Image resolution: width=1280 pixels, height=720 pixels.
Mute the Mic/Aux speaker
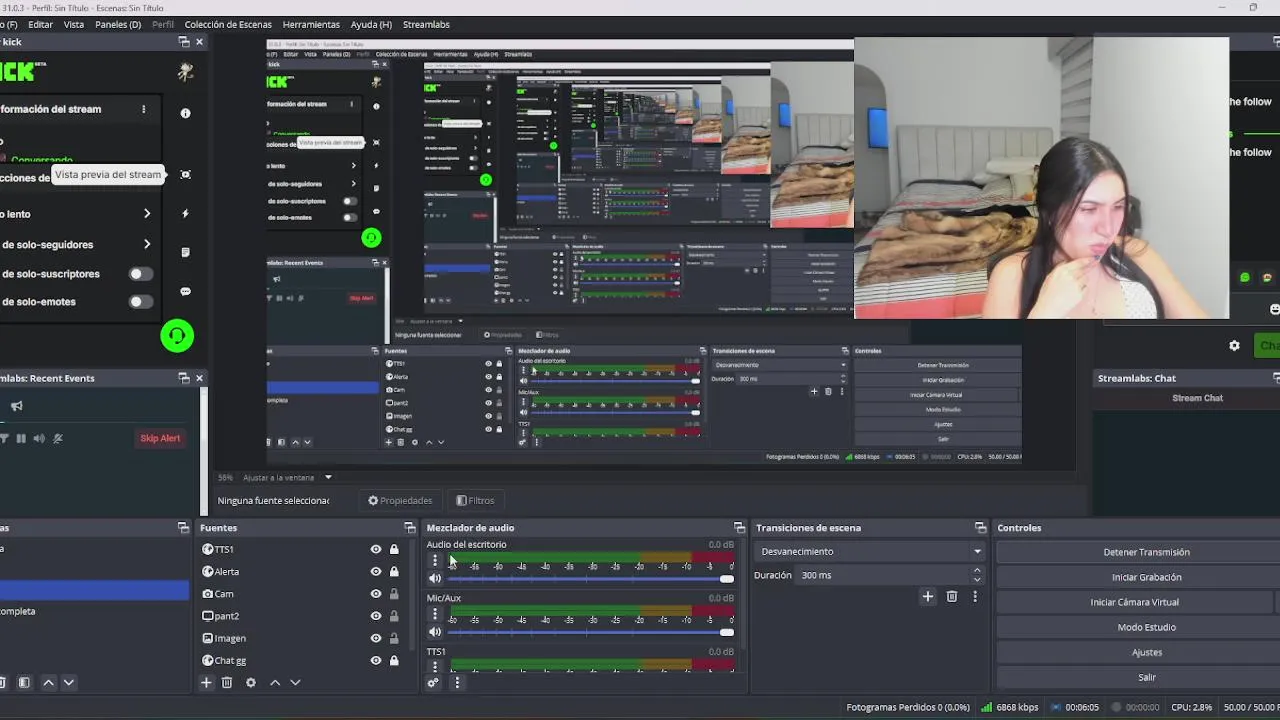435,631
